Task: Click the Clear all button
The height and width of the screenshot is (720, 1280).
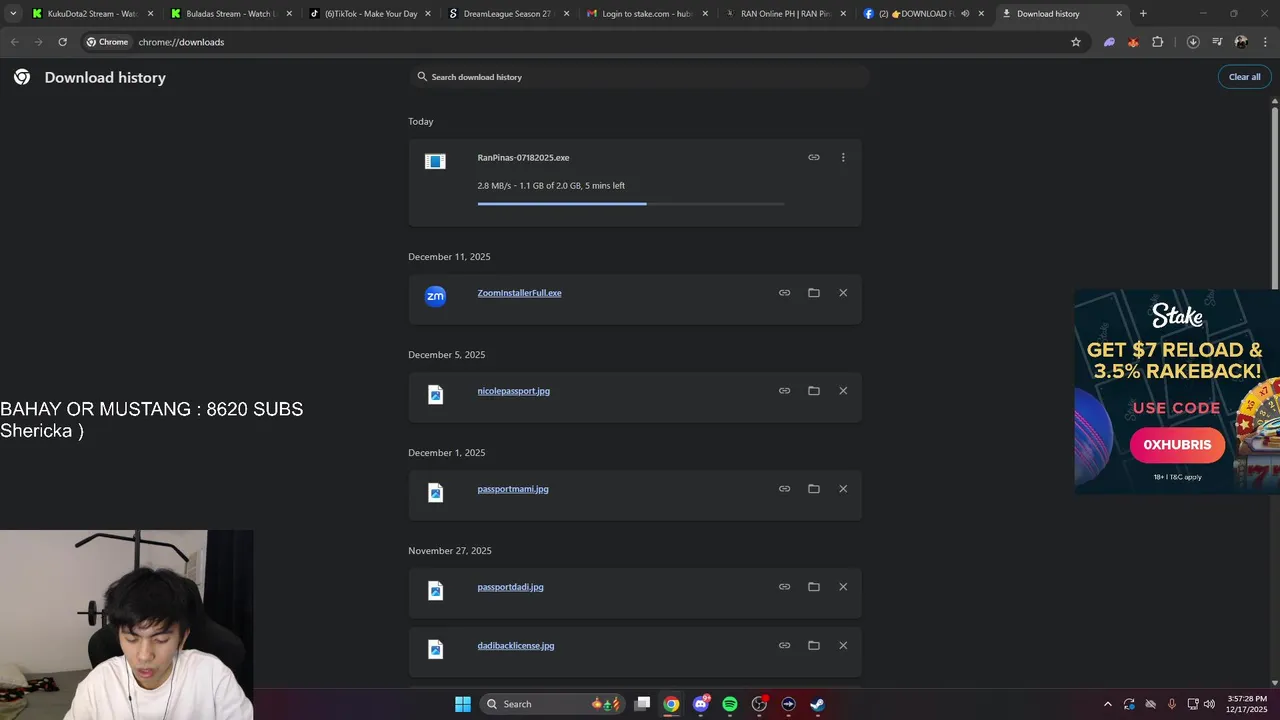Action: 1245,77
